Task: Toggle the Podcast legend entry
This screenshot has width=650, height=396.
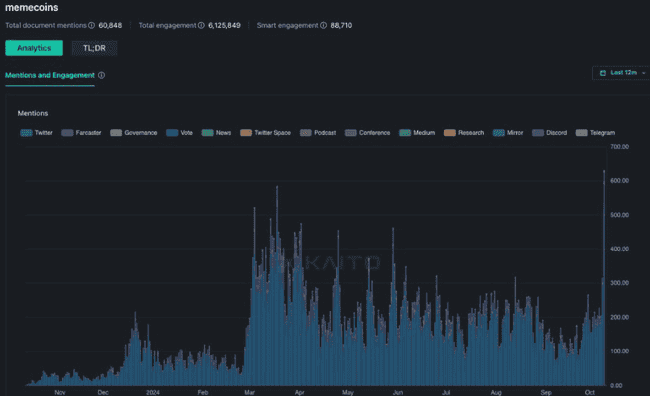Action: click(x=318, y=133)
